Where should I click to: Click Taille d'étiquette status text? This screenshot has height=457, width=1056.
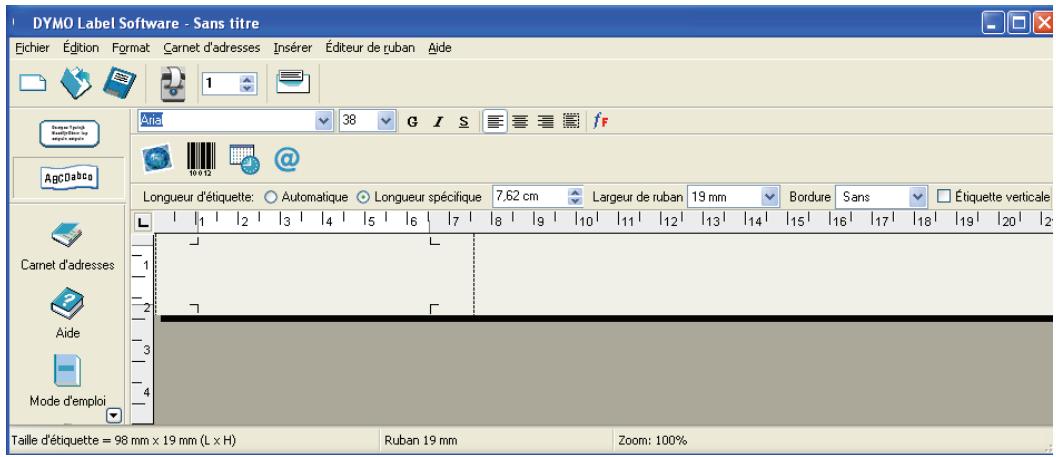[123, 441]
